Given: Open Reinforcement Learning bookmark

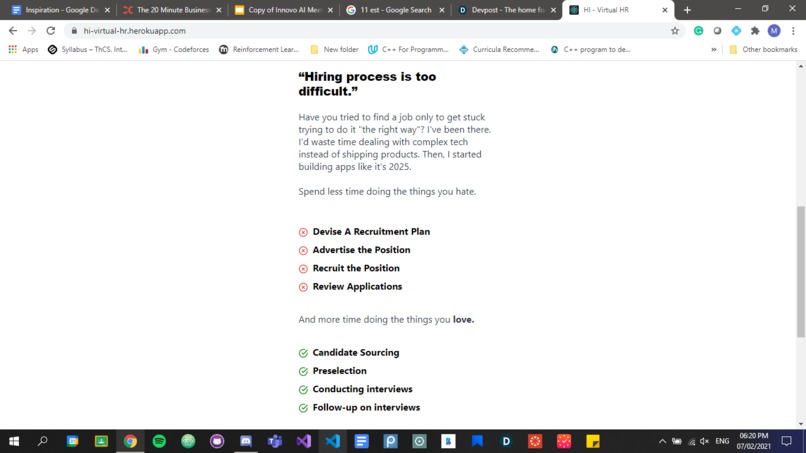Looking at the screenshot, I should click(259, 49).
